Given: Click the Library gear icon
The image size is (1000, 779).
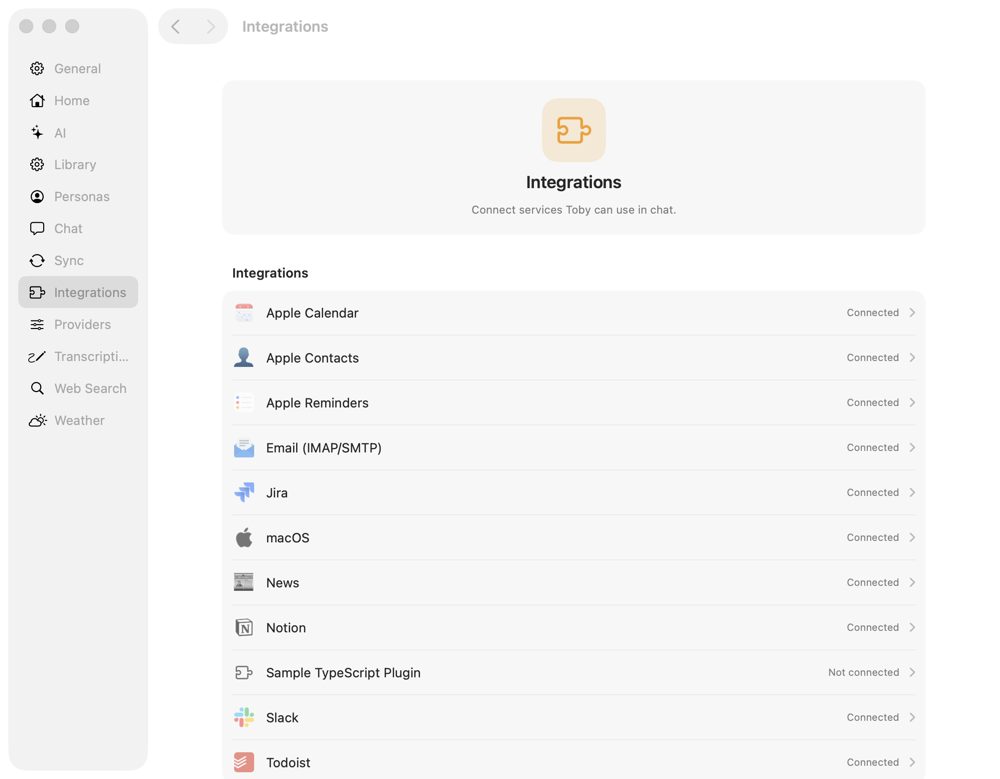Looking at the screenshot, I should pos(37,165).
